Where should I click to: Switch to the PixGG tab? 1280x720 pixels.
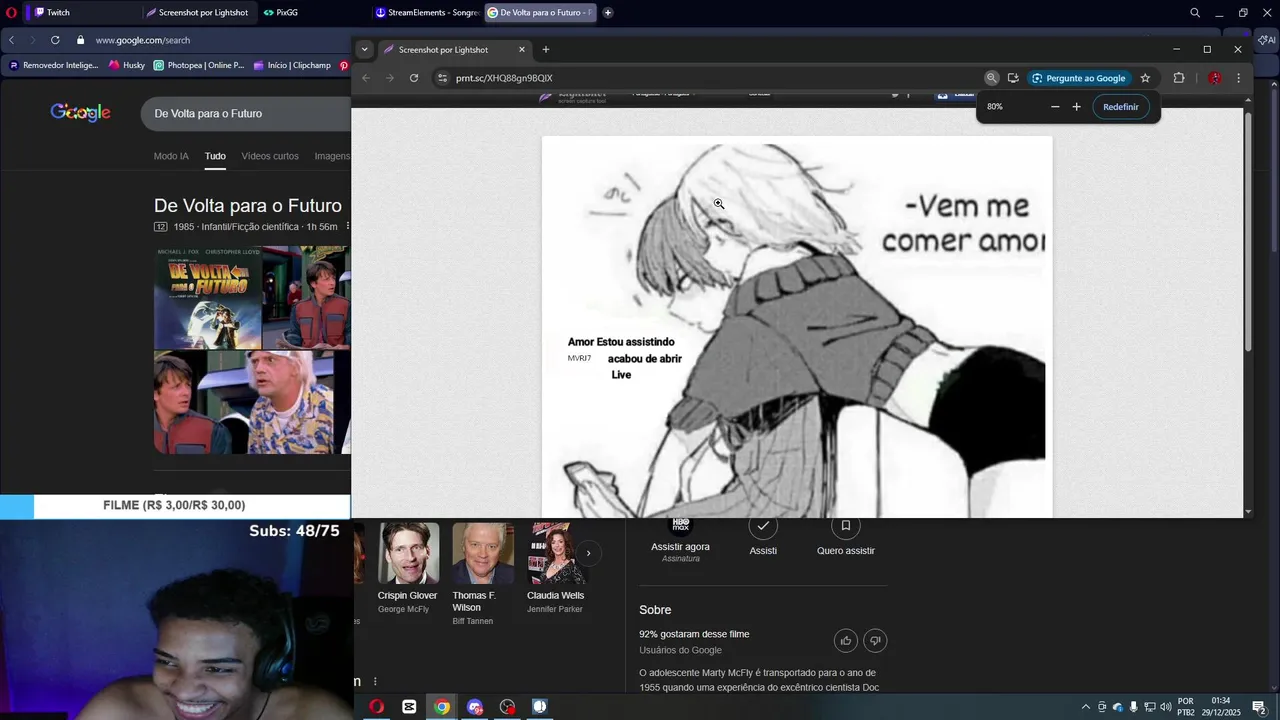coord(314,13)
